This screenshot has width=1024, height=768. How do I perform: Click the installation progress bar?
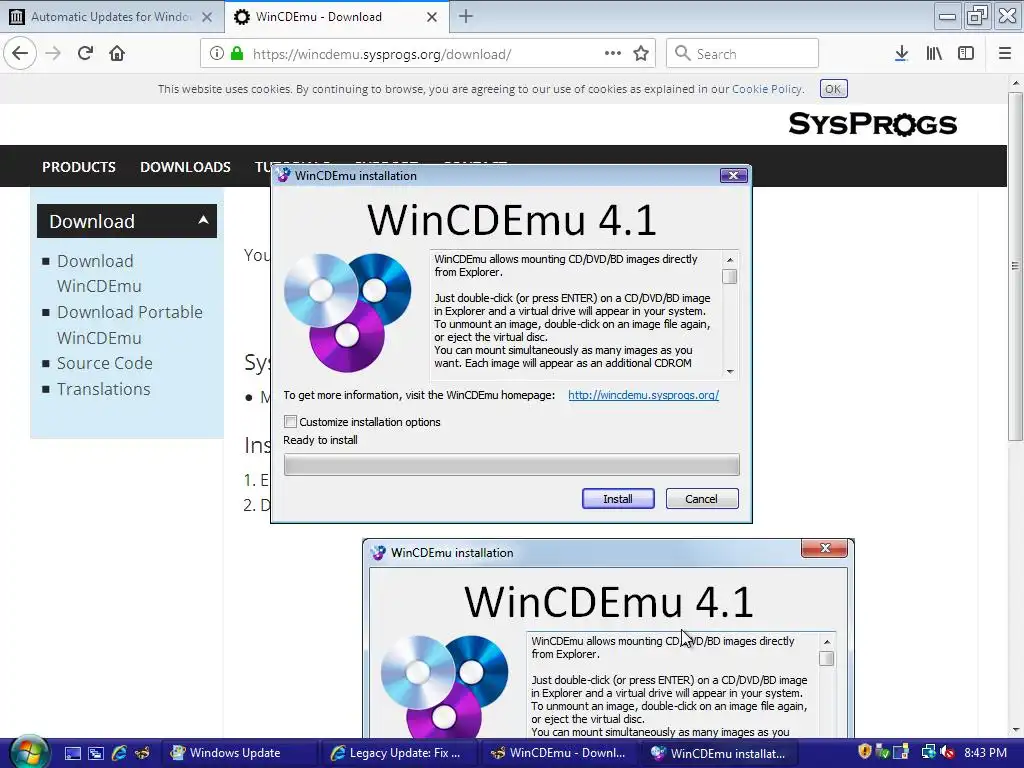511,464
